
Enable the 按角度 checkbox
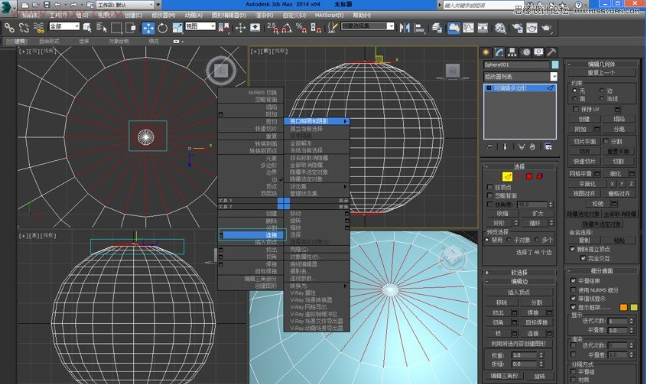click(x=490, y=204)
